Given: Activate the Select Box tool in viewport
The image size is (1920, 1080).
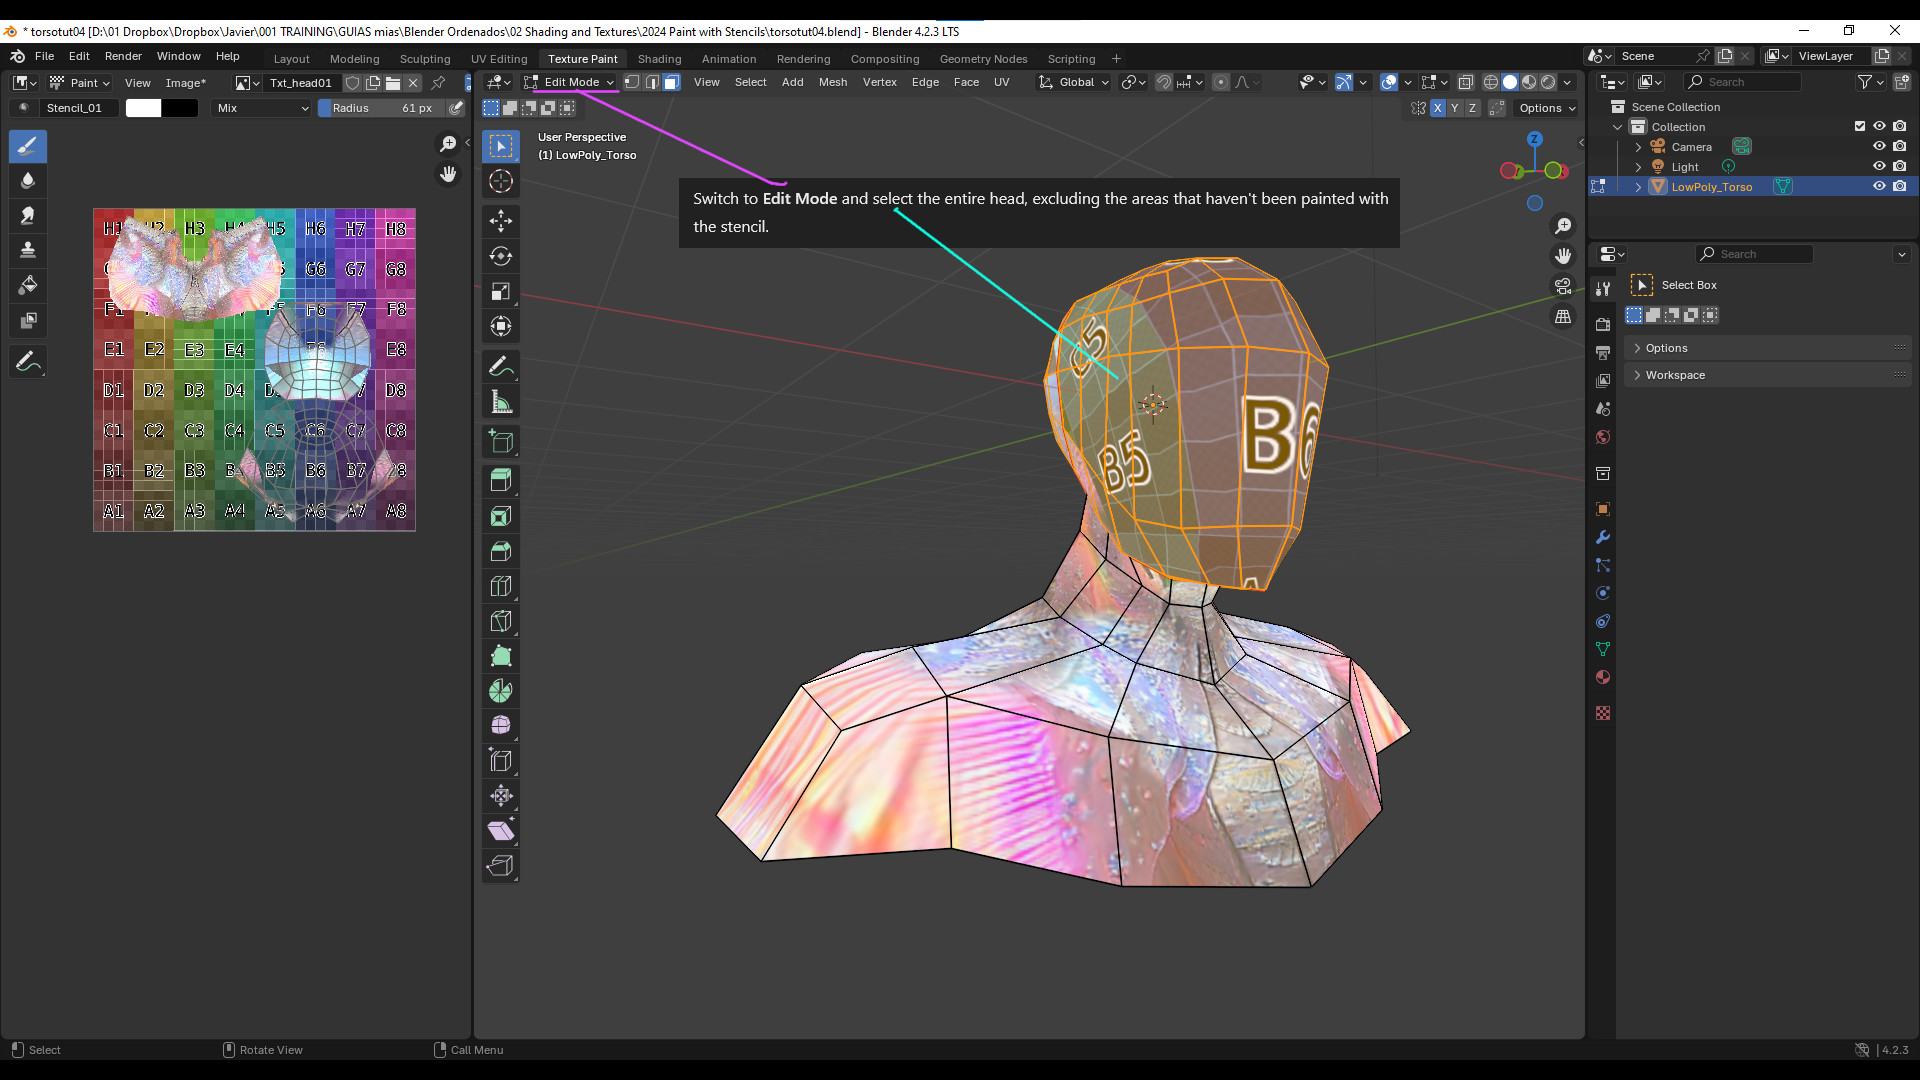Looking at the screenshot, I should tap(501, 146).
